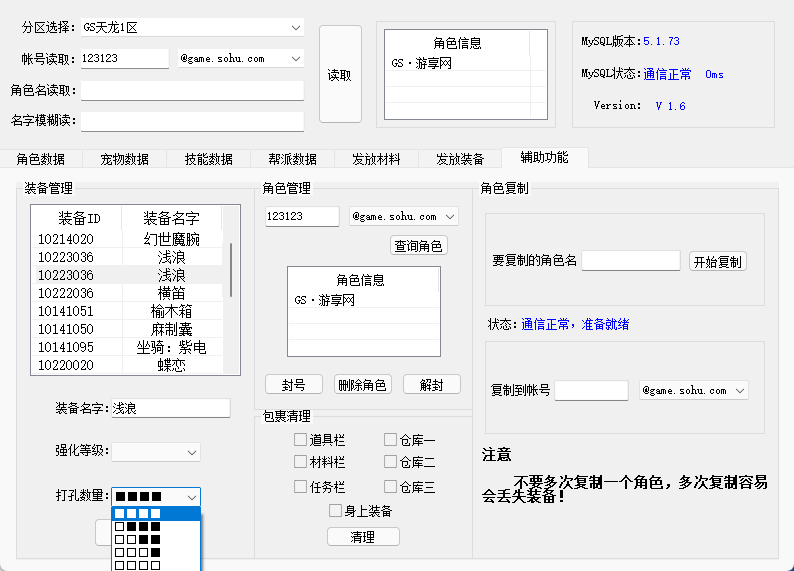Click the large 读取 button

click(x=340, y=75)
